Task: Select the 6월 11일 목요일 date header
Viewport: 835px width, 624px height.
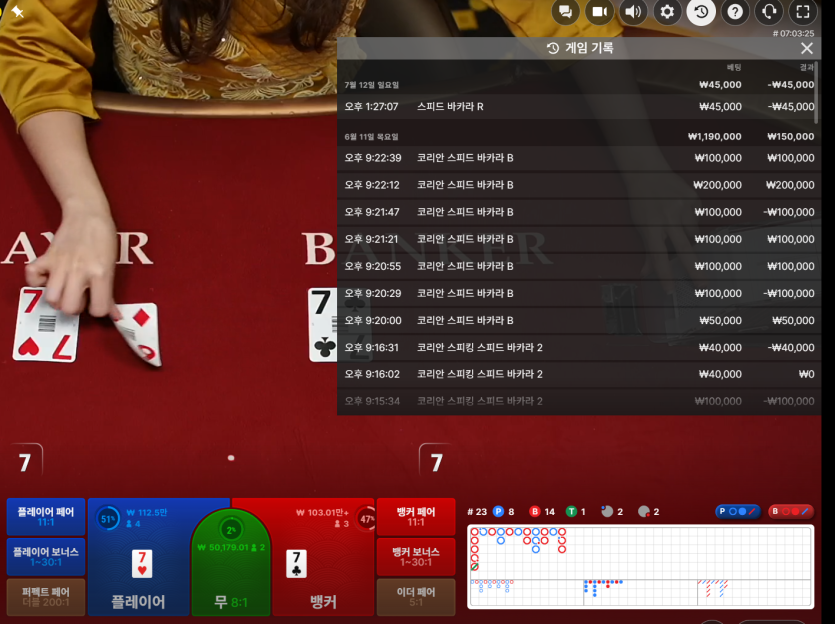Action: (372, 137)
